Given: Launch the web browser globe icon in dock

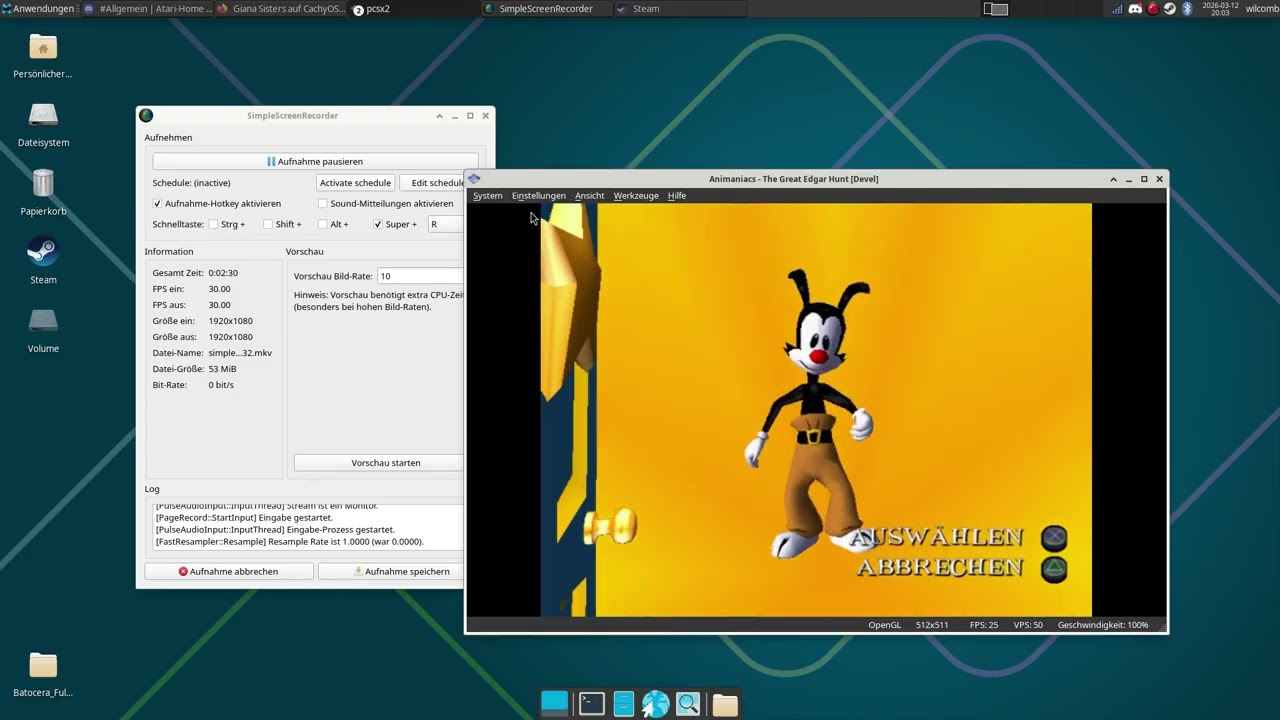Looking at the screenshot, I should pos(655,704).
